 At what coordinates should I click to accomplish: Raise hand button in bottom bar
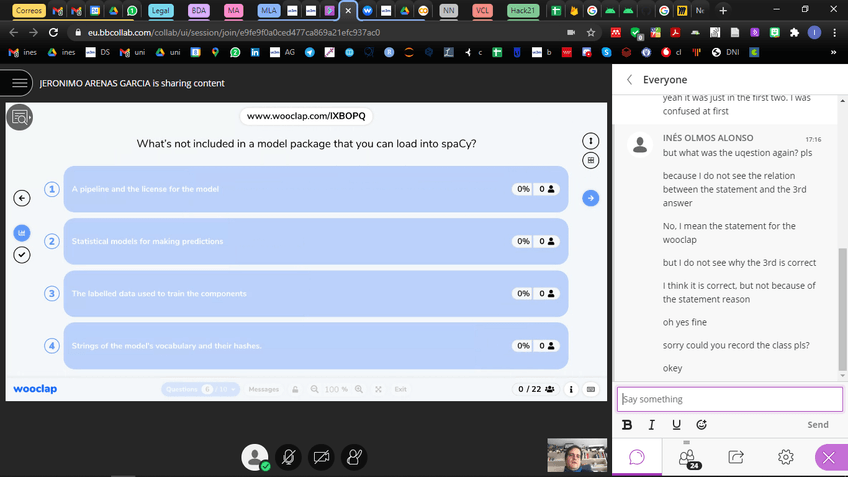[354, 457]
